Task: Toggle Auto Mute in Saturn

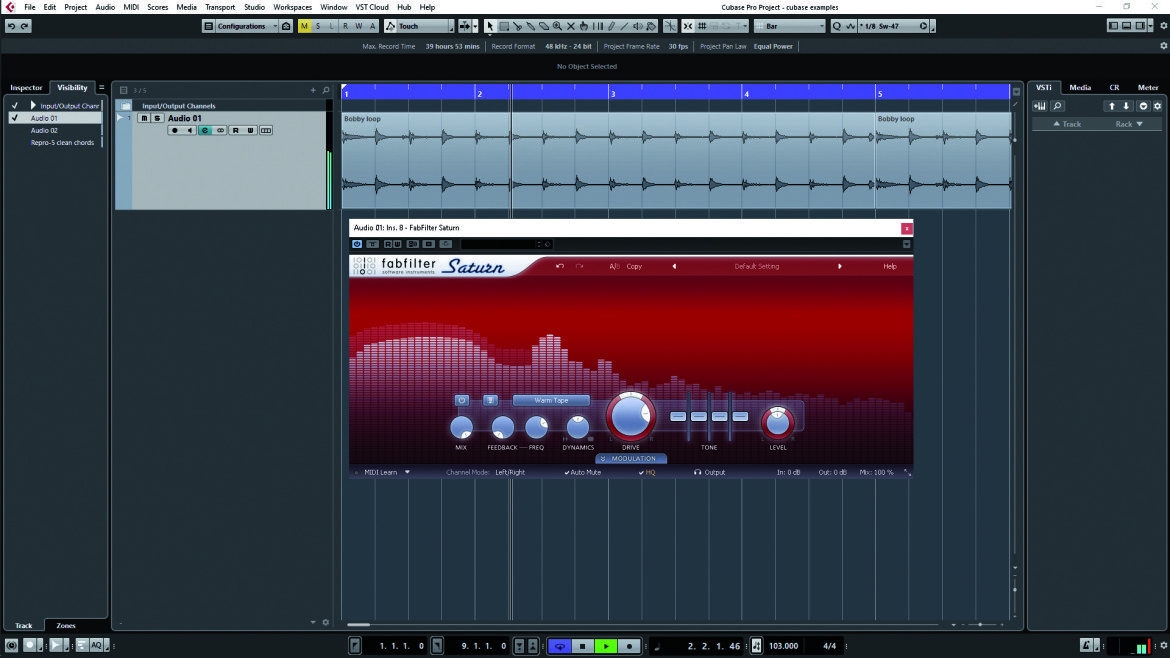Action: 583,472
